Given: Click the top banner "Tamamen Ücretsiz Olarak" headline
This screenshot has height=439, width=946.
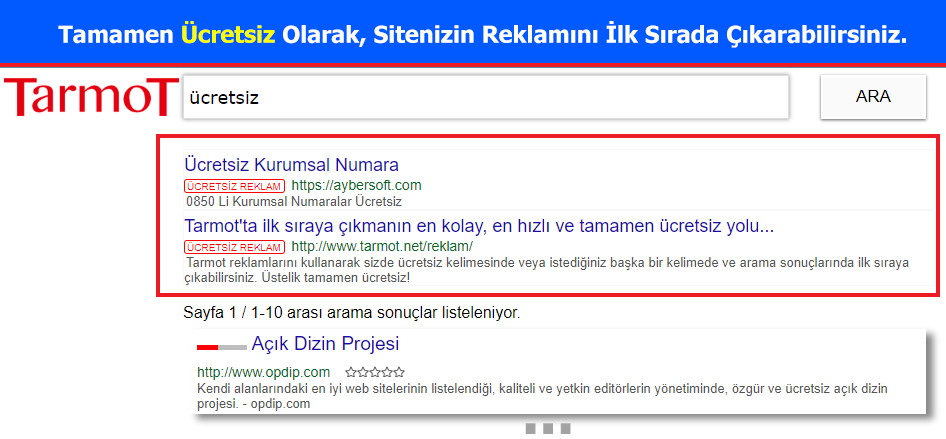Looking at the screenshot, I should [x=483, y=34].
